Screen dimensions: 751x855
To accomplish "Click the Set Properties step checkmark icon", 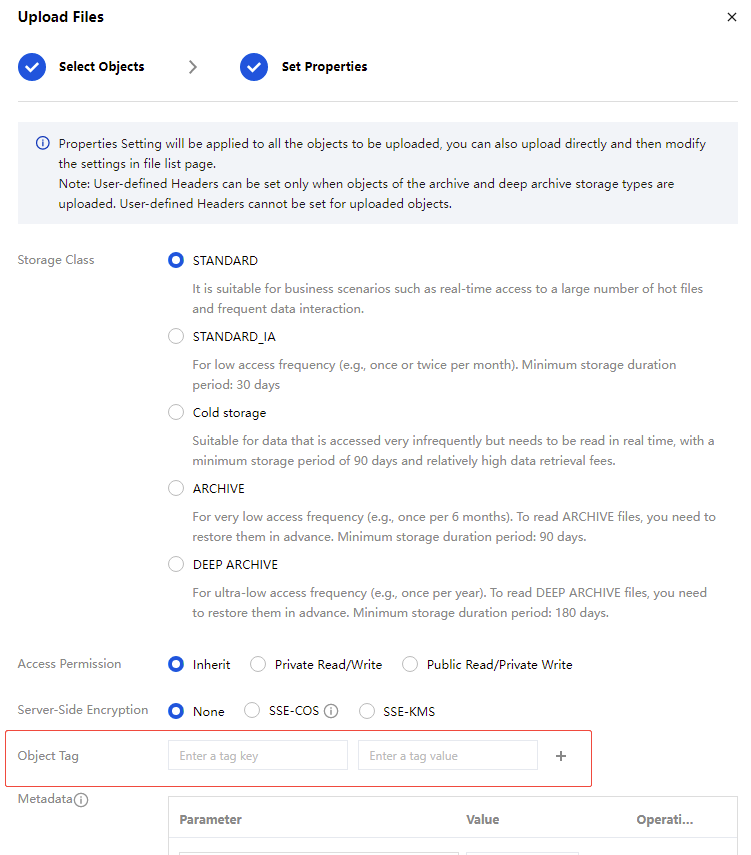I will click(x=254, y=67).
